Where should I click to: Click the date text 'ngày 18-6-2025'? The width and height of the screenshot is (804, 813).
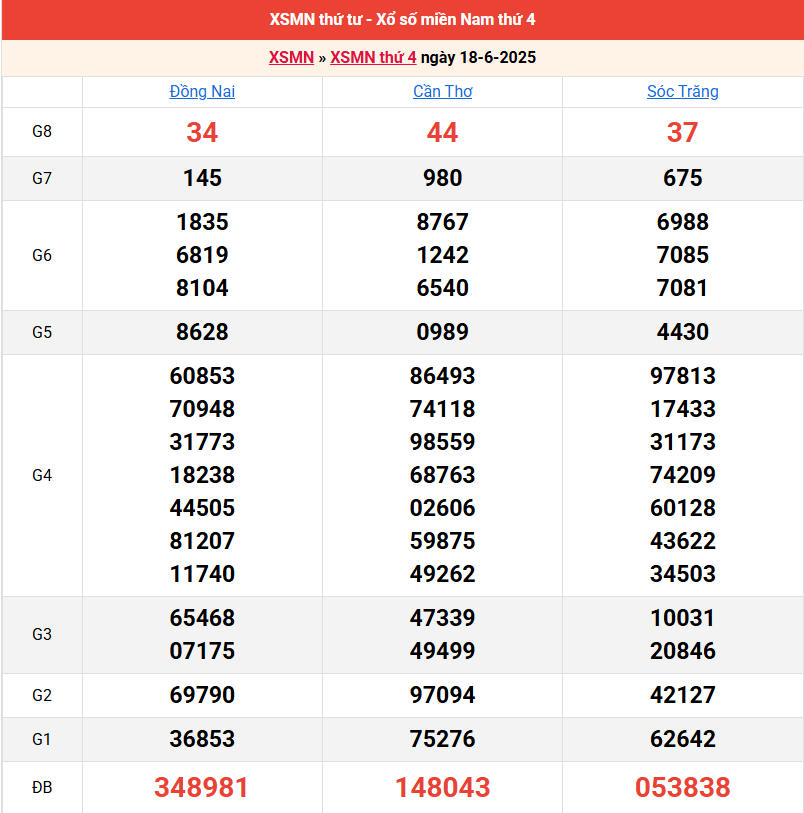pyautogui.click(x=478, y=57)
